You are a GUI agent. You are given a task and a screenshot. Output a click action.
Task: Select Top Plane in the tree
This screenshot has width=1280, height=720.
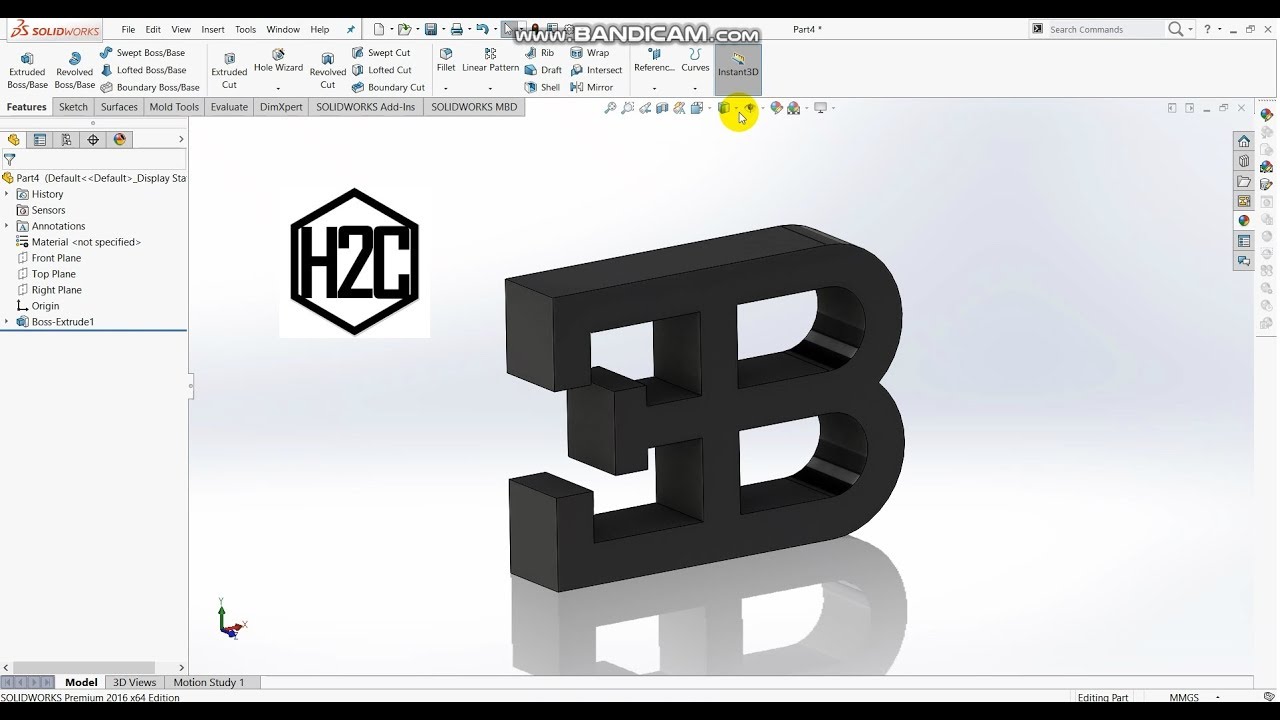(46, 274)
